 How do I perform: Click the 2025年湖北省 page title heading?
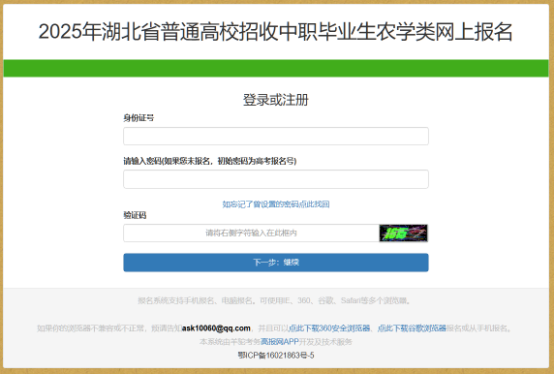(x=276, y=32)
